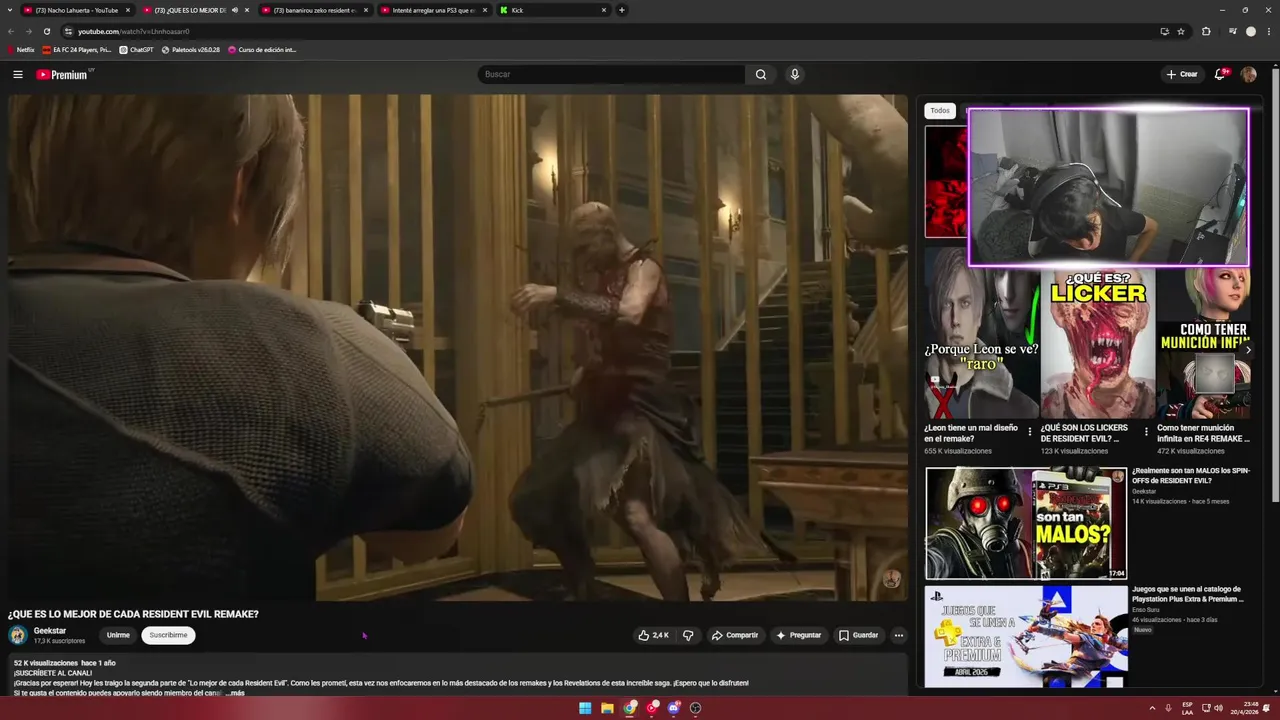This screenshot has height=720, width=1280.
Task: Like the video with 2,4 K likes
Action: tap(653, 635)
